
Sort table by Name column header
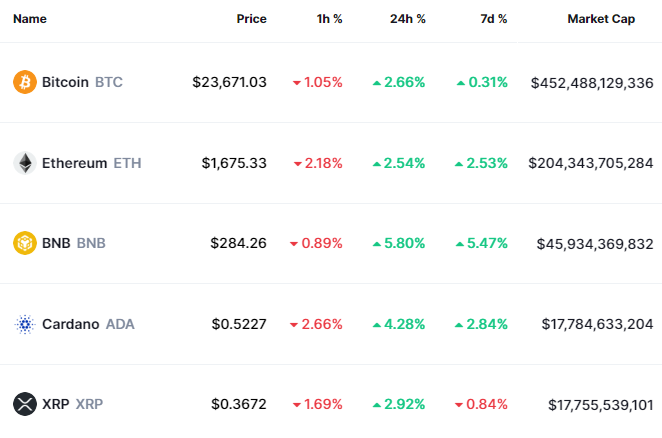click(30, 19)
